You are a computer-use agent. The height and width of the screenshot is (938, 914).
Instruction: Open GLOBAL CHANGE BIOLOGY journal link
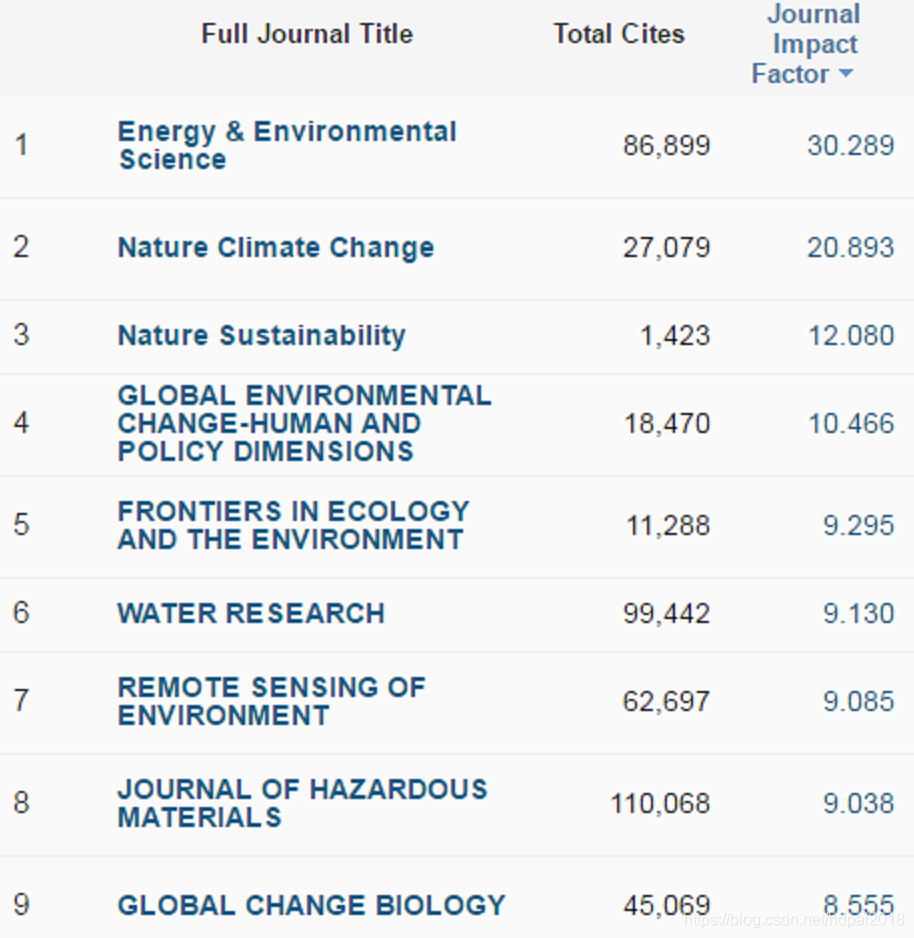tap(312, 905)
